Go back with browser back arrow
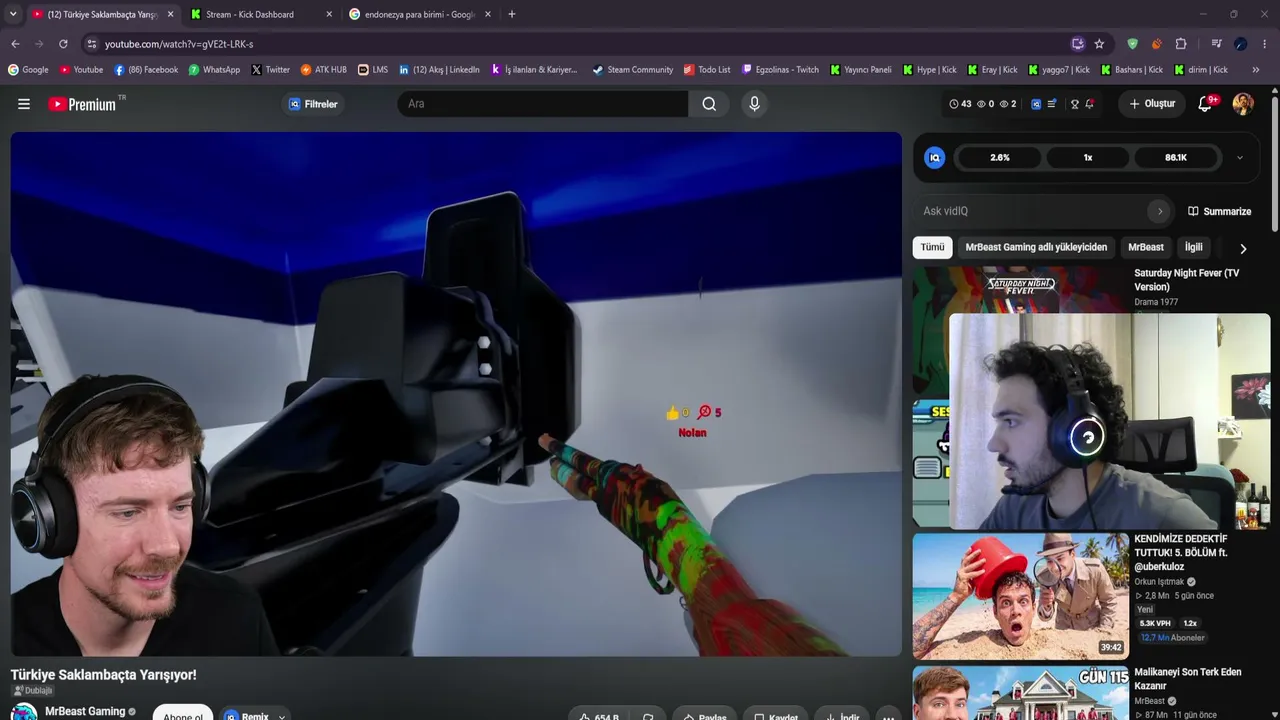The width and height of the screenshot is (1280, 720). point(15,44)
